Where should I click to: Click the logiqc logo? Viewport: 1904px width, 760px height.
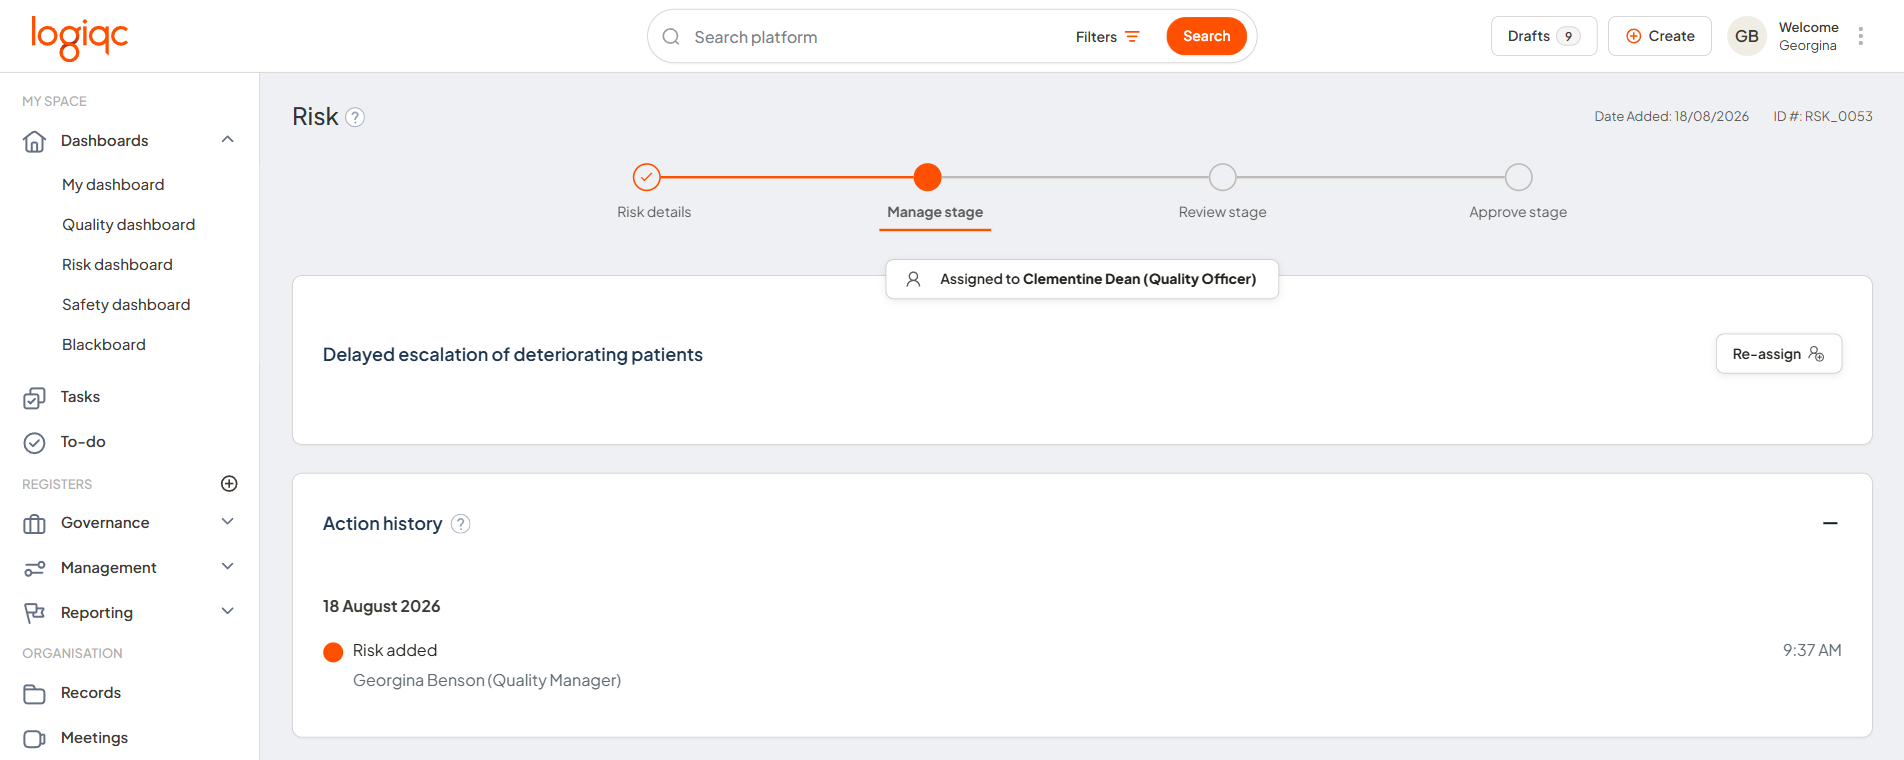[80, 38]
